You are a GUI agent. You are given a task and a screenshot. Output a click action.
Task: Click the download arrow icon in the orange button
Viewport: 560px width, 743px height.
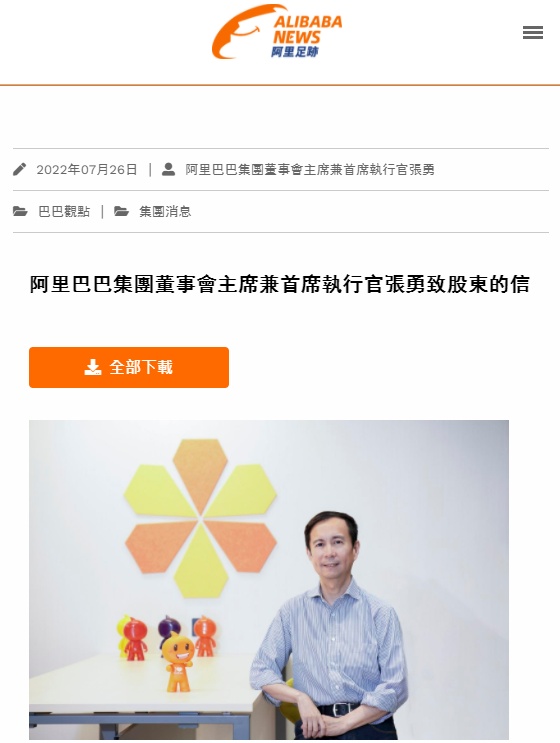[x=93, y=367]
